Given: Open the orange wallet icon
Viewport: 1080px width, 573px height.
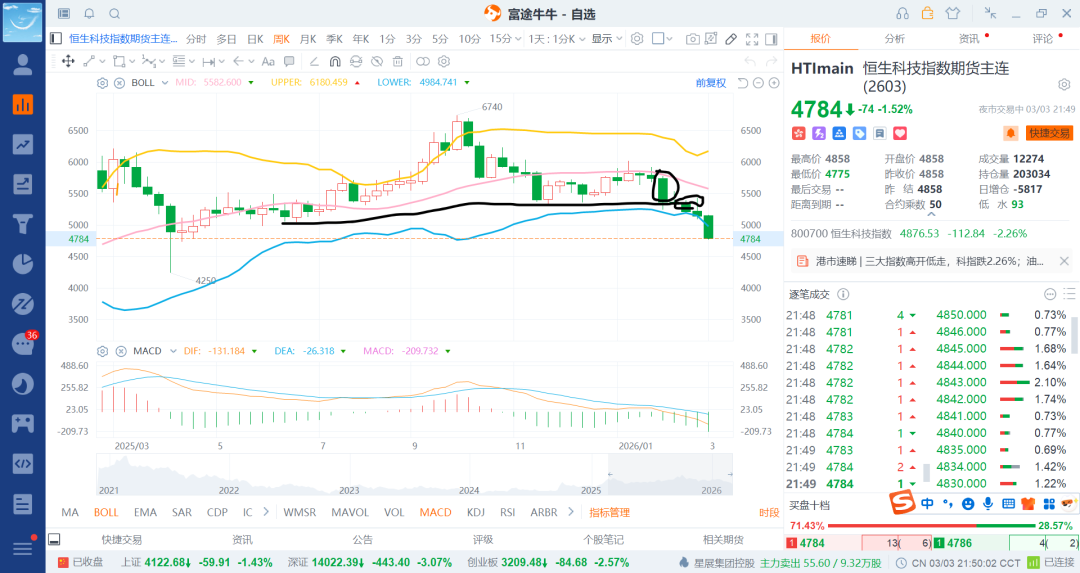Looking at the screenshot, I should coord(928,14).
